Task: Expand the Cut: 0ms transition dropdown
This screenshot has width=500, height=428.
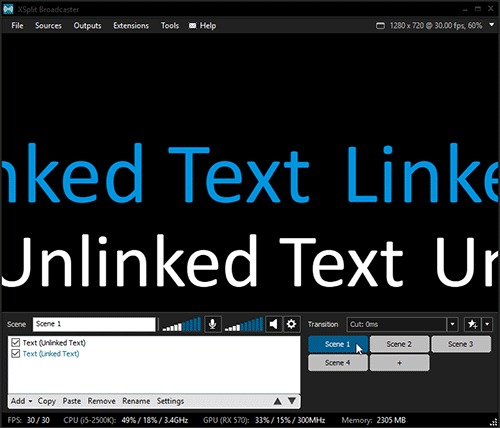Action: click(452, 324)
